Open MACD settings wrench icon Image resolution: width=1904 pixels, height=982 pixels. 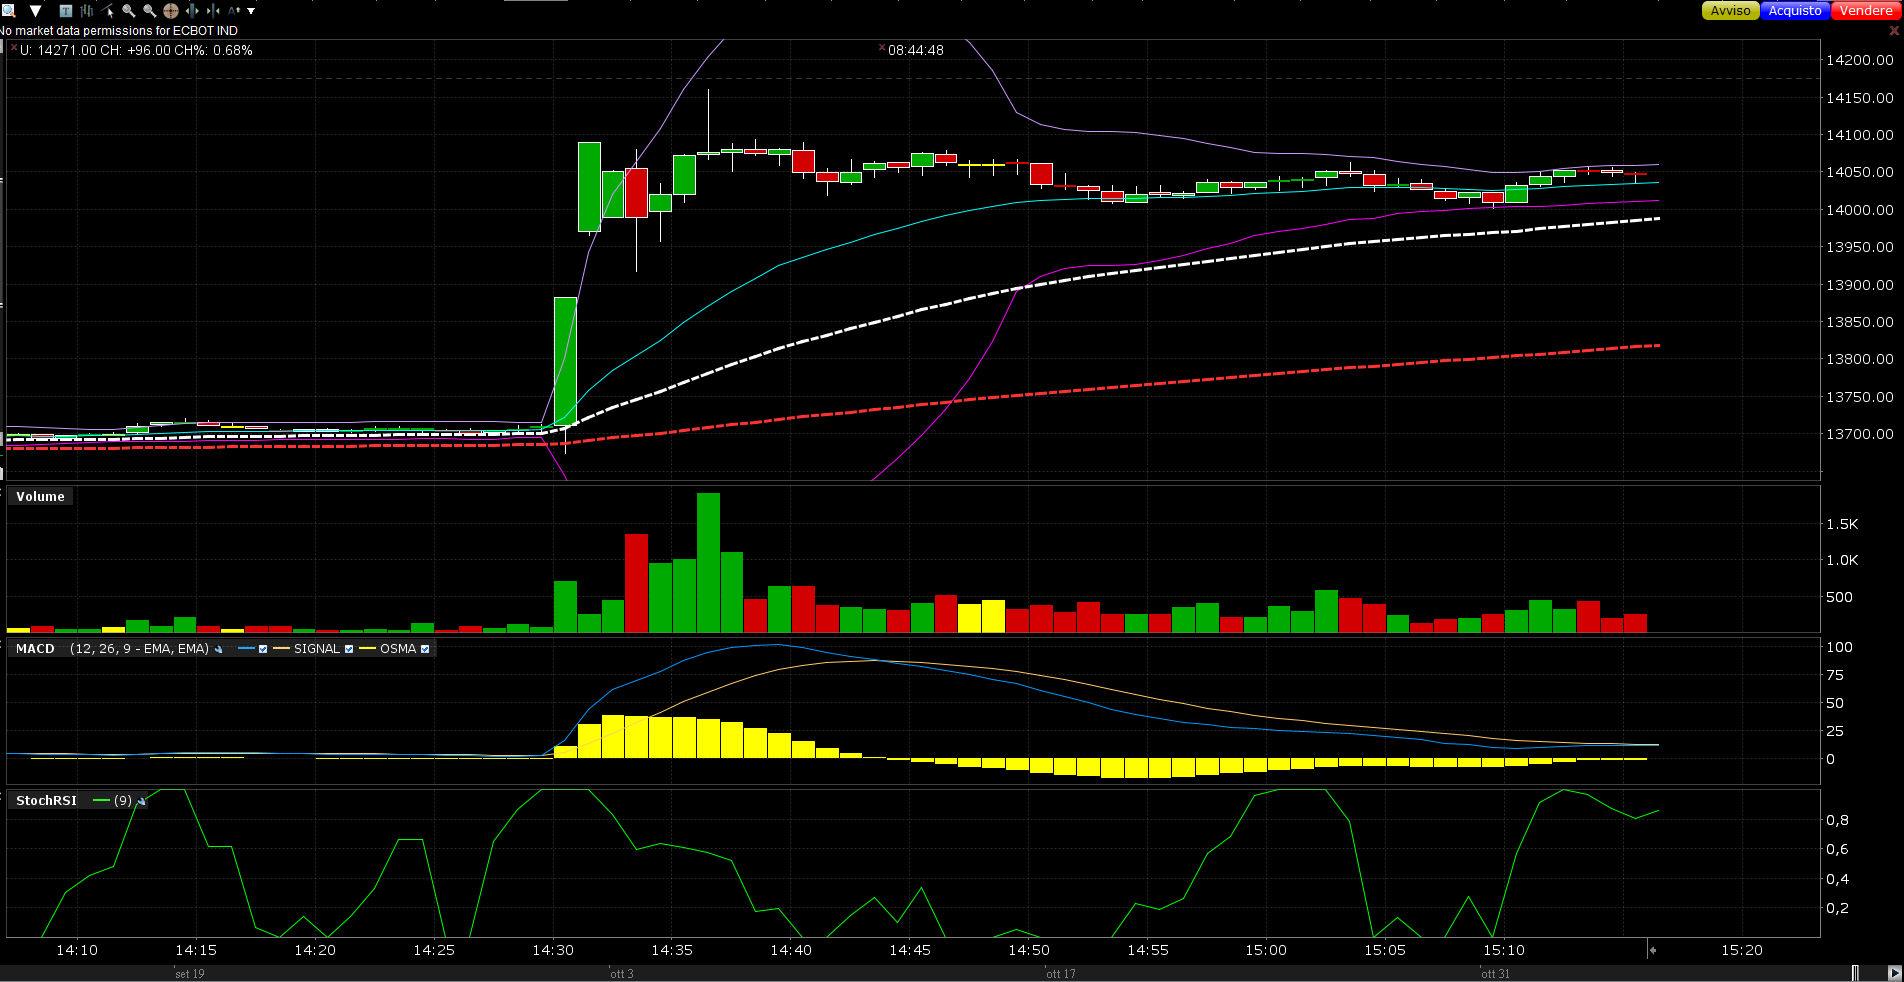(219, 649)
